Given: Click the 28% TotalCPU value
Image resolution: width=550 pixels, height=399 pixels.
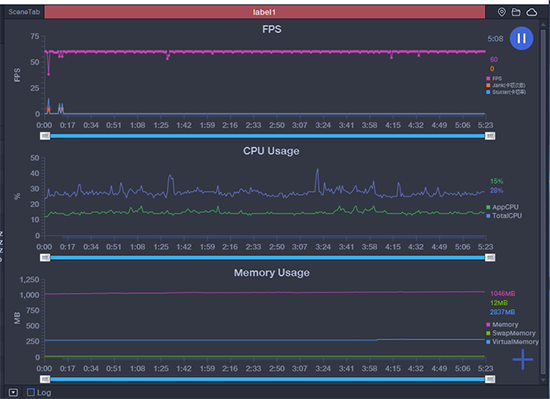Looking at the screenshot, I should (x=497, y=190).
